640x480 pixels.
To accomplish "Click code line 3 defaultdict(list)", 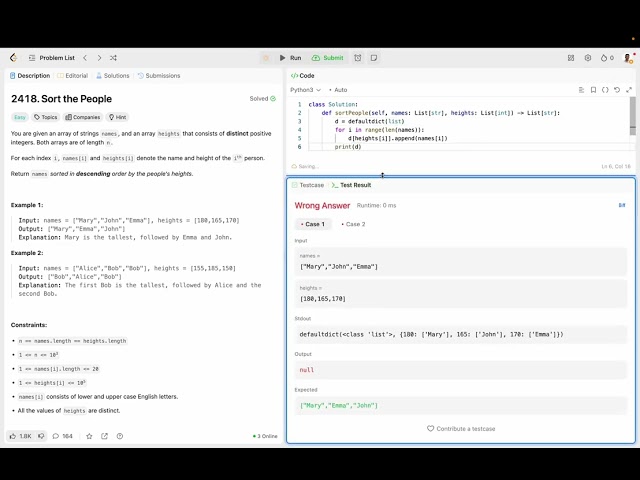I will pos(369,121).
